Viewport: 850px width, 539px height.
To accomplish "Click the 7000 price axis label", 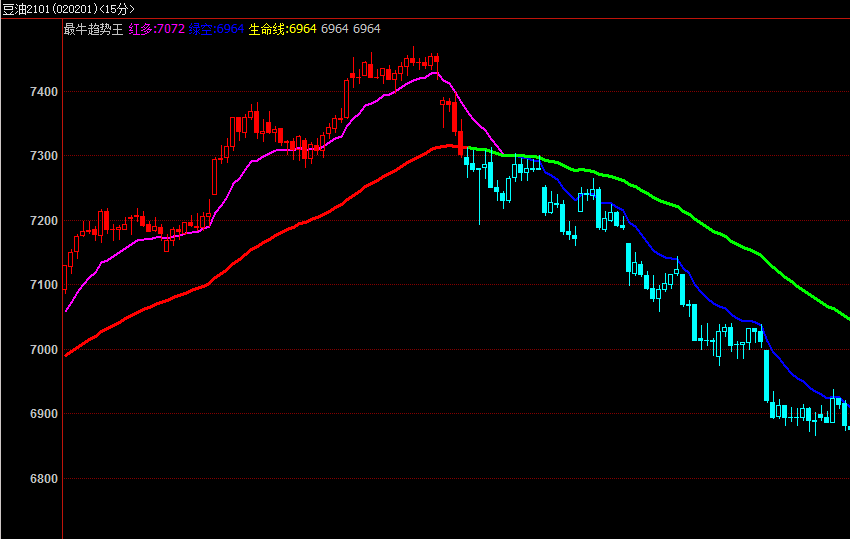I will coord(44,350).
